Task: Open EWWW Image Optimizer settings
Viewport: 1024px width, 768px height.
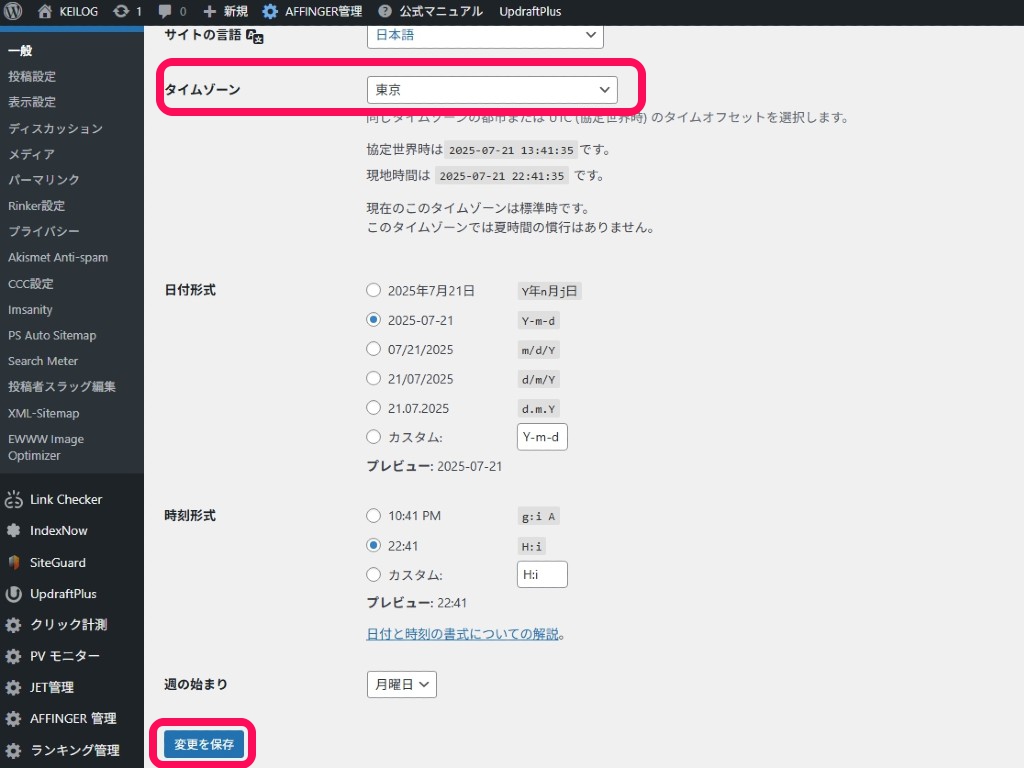Action: click(x=46, y=447)
